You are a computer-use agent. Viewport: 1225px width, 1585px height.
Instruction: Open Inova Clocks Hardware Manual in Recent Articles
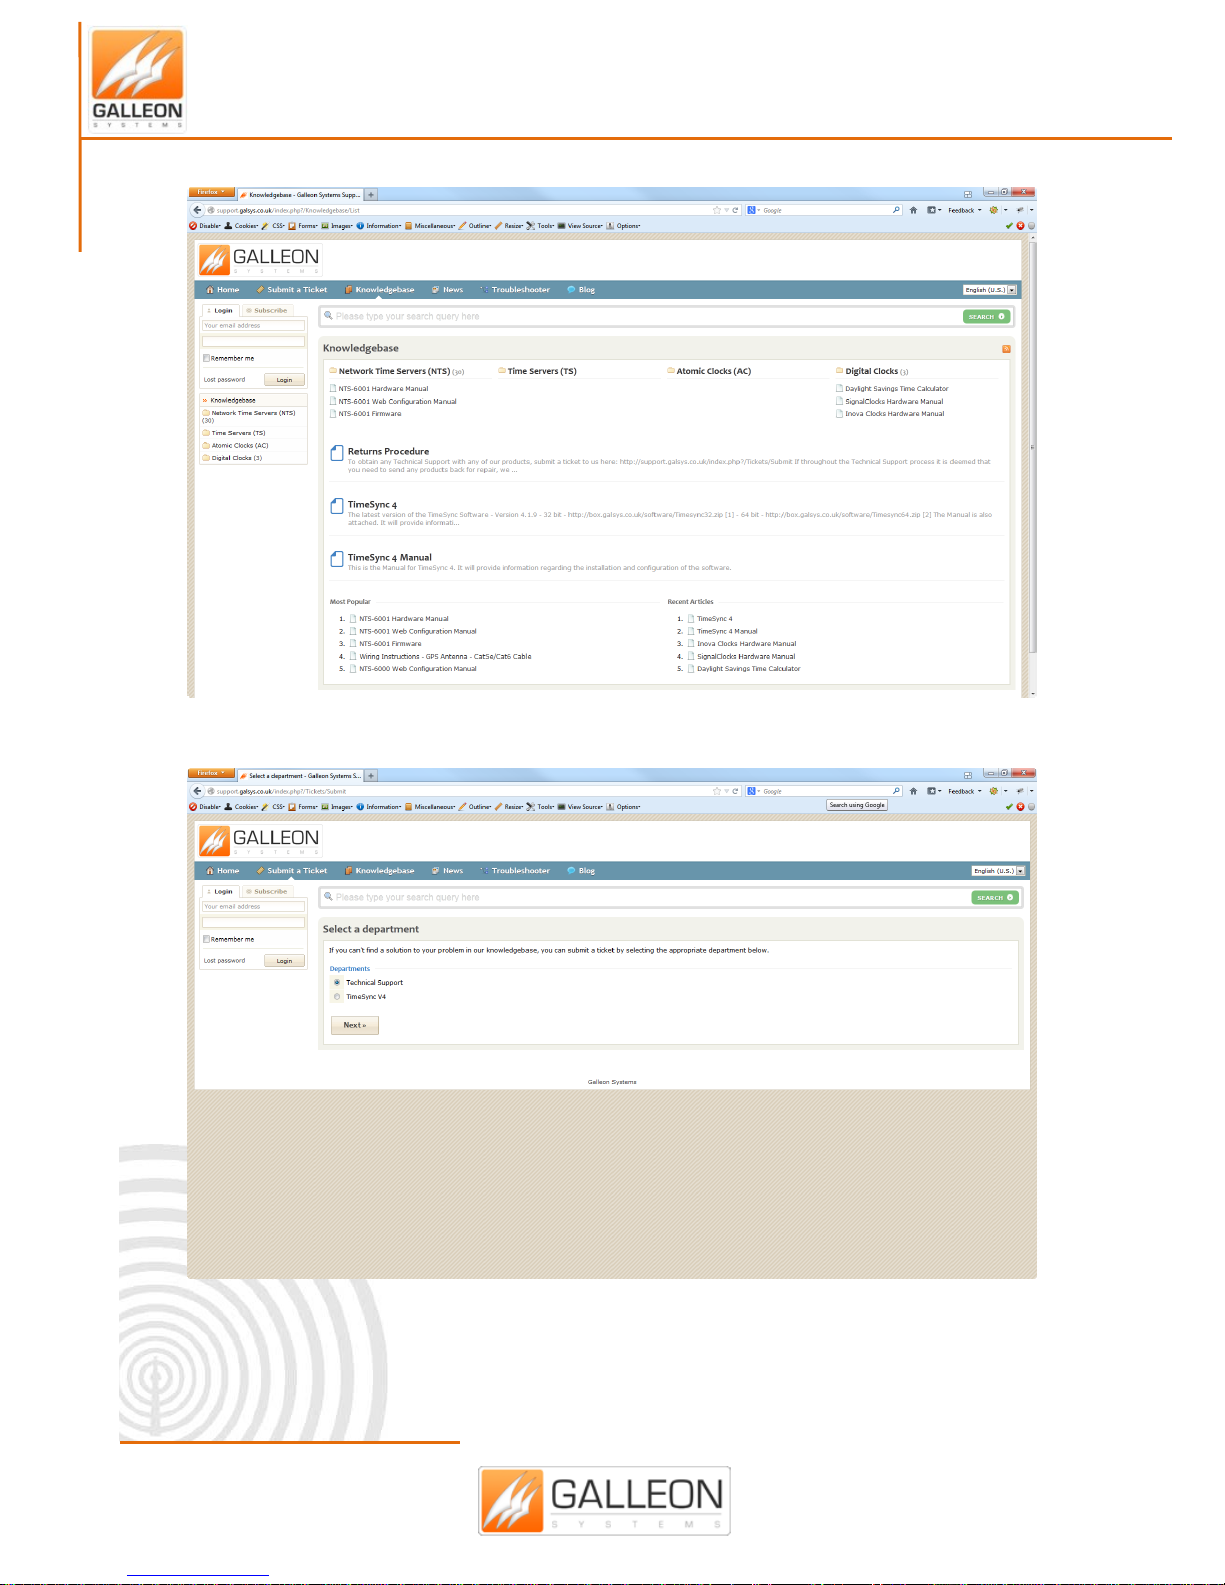[x=747, y=644]
